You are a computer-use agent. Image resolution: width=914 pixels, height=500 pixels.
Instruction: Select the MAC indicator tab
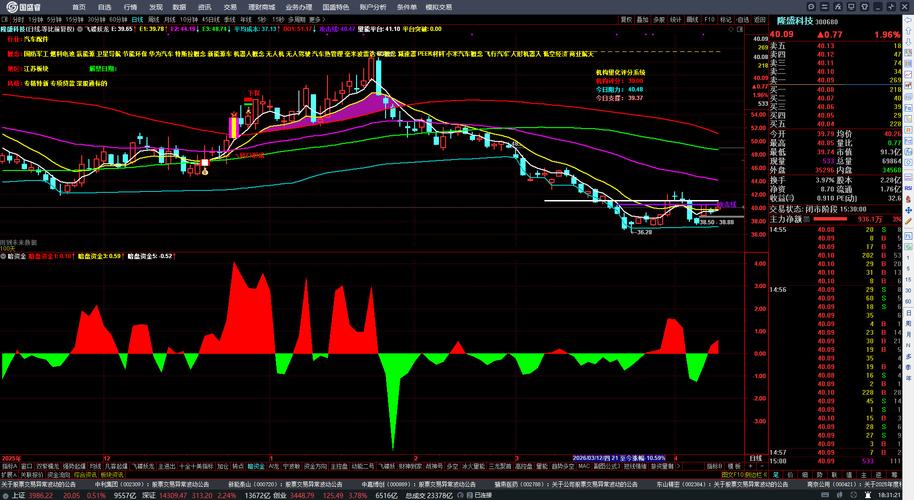[x=584, y=466]
